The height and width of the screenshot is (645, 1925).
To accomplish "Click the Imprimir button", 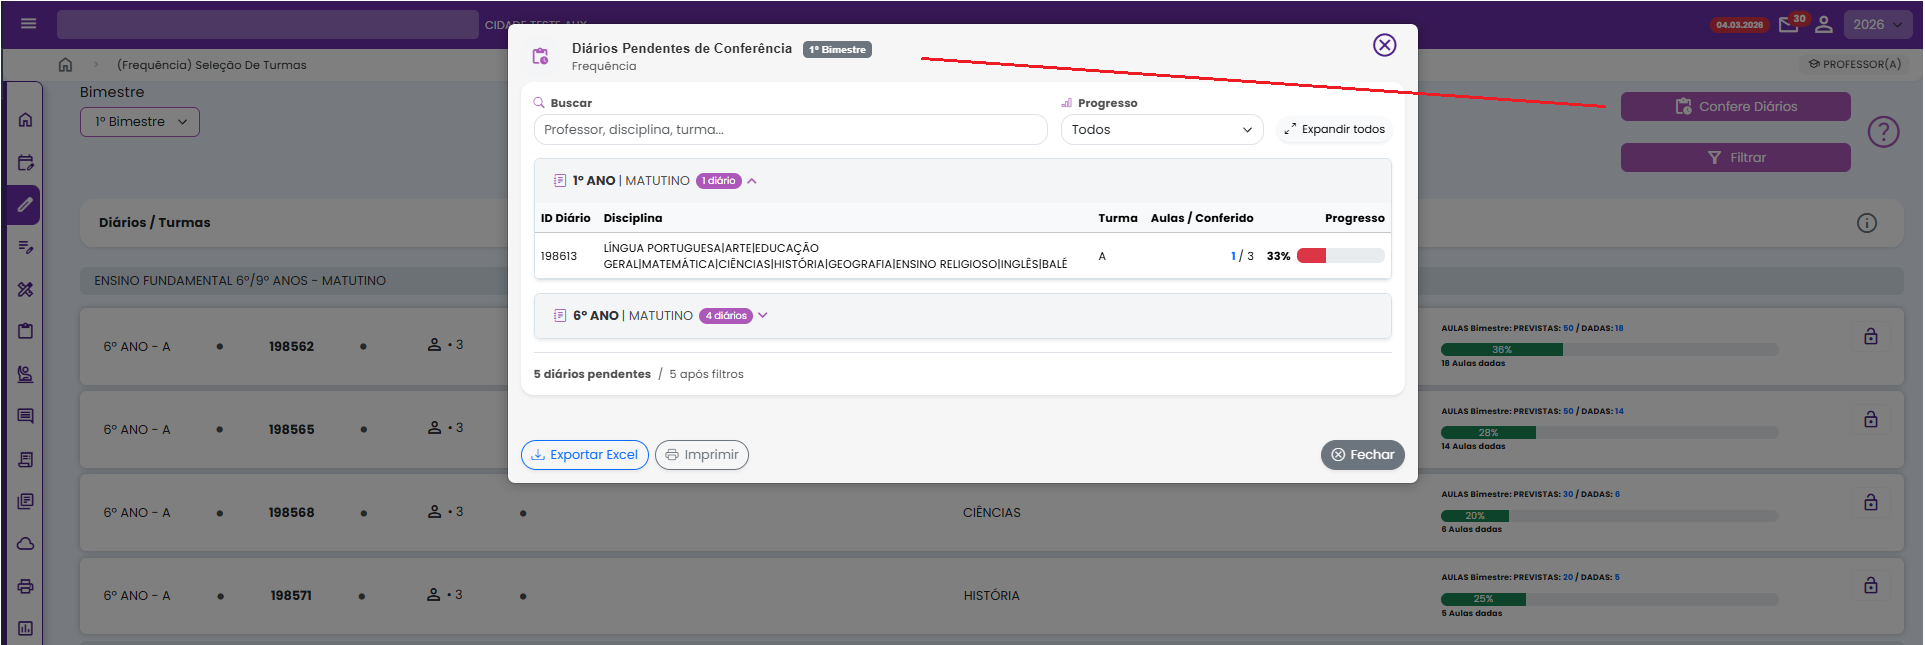I will point(702,455).
